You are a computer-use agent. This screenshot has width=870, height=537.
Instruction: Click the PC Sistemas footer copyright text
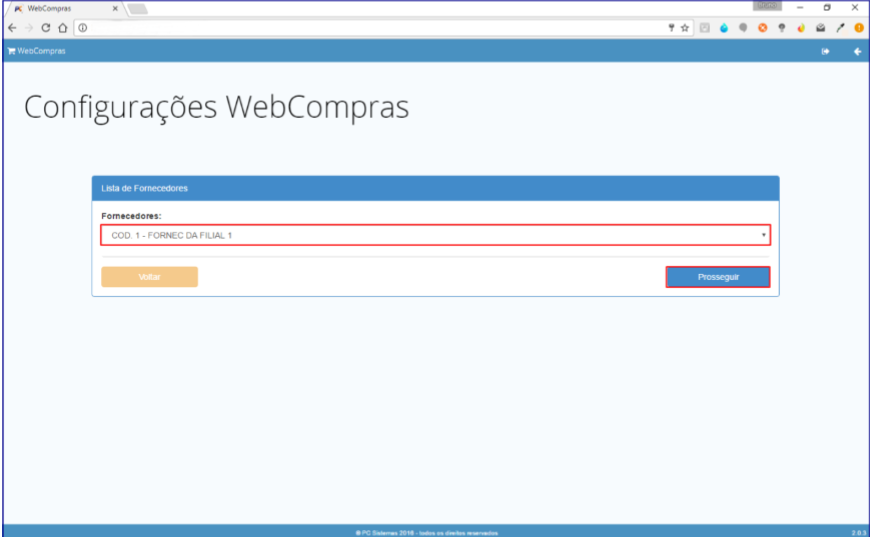pyautogui.click(x=427, y=533)
